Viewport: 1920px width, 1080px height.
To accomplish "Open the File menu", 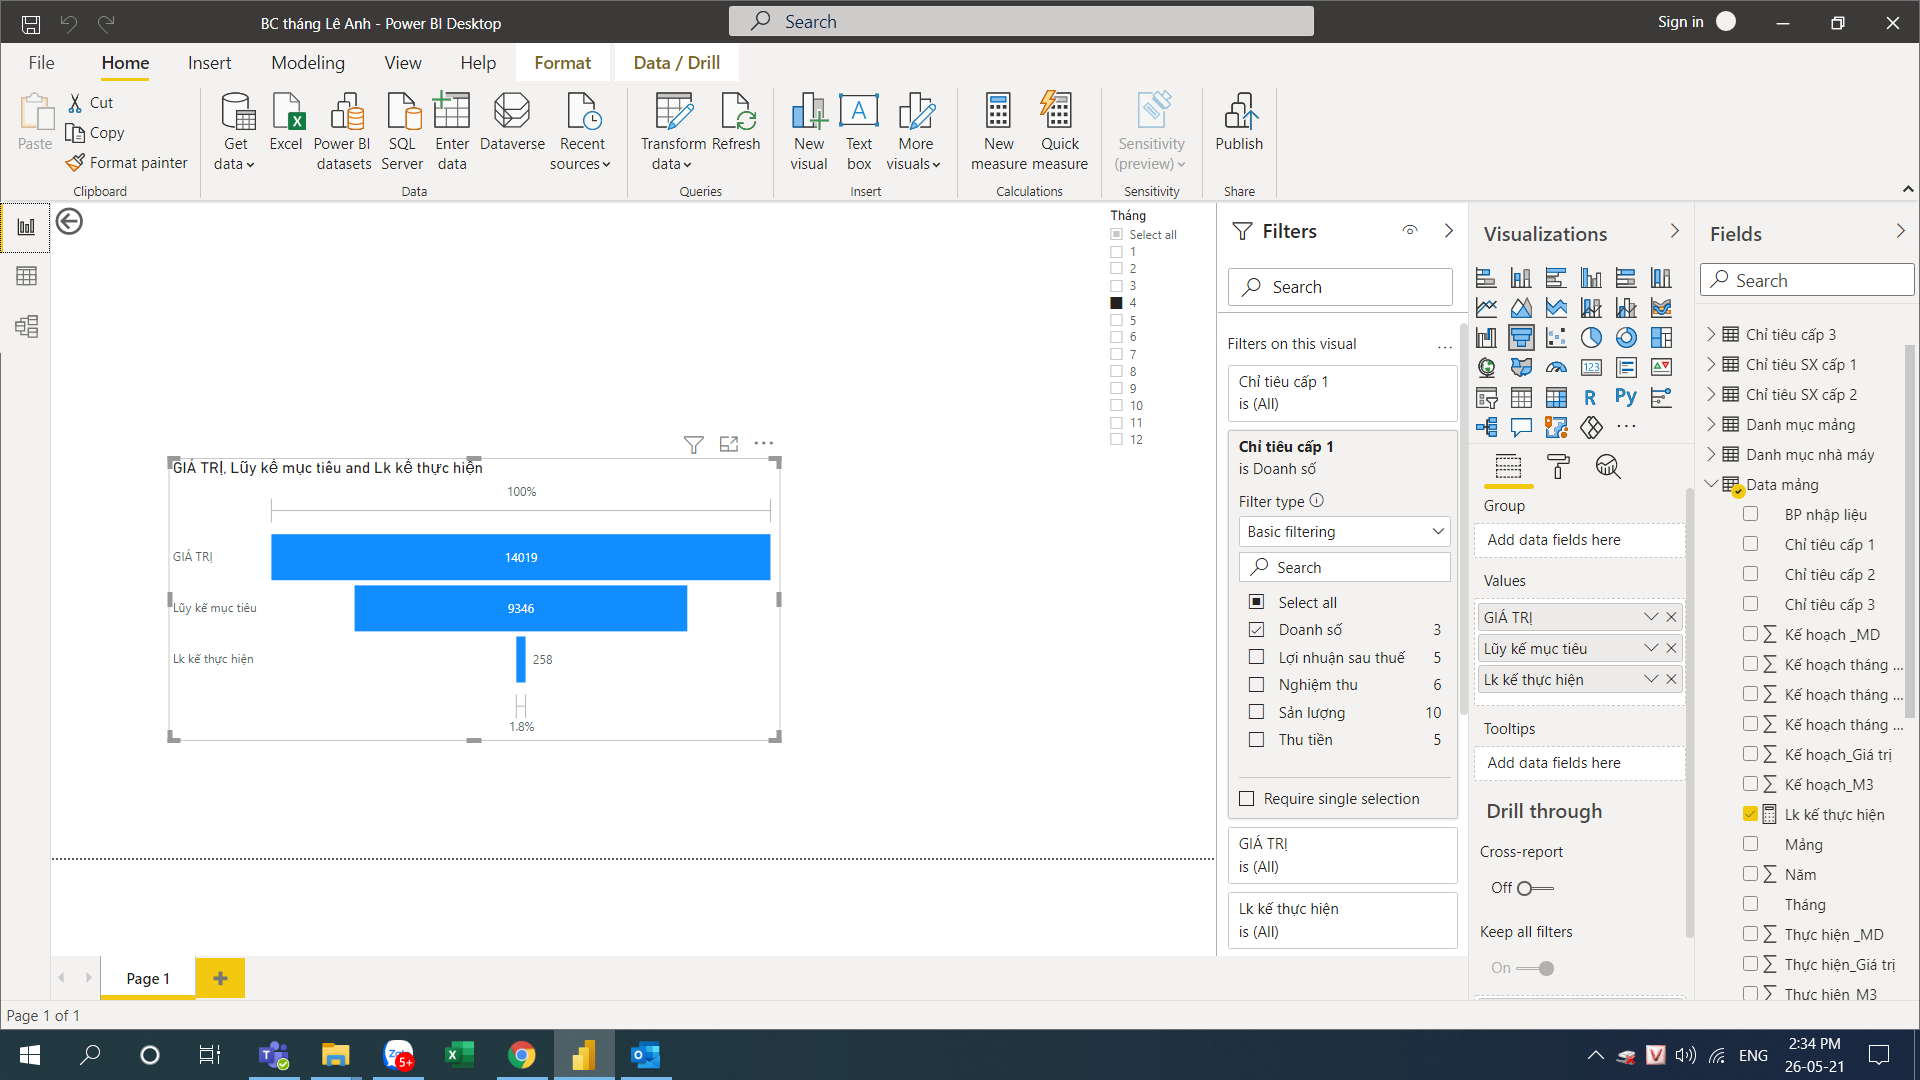I will (x=42, y=62).
